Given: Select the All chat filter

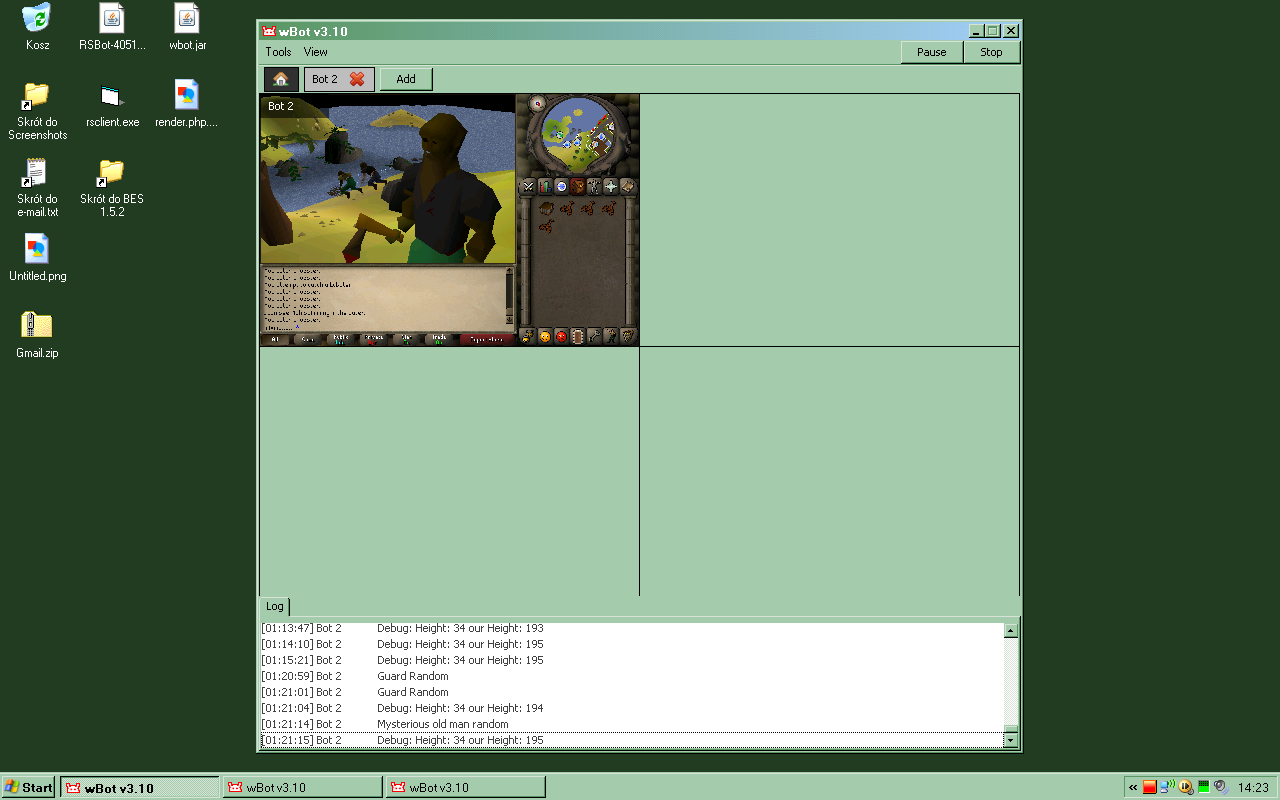Looking at the screenshot, I should 275,340.
